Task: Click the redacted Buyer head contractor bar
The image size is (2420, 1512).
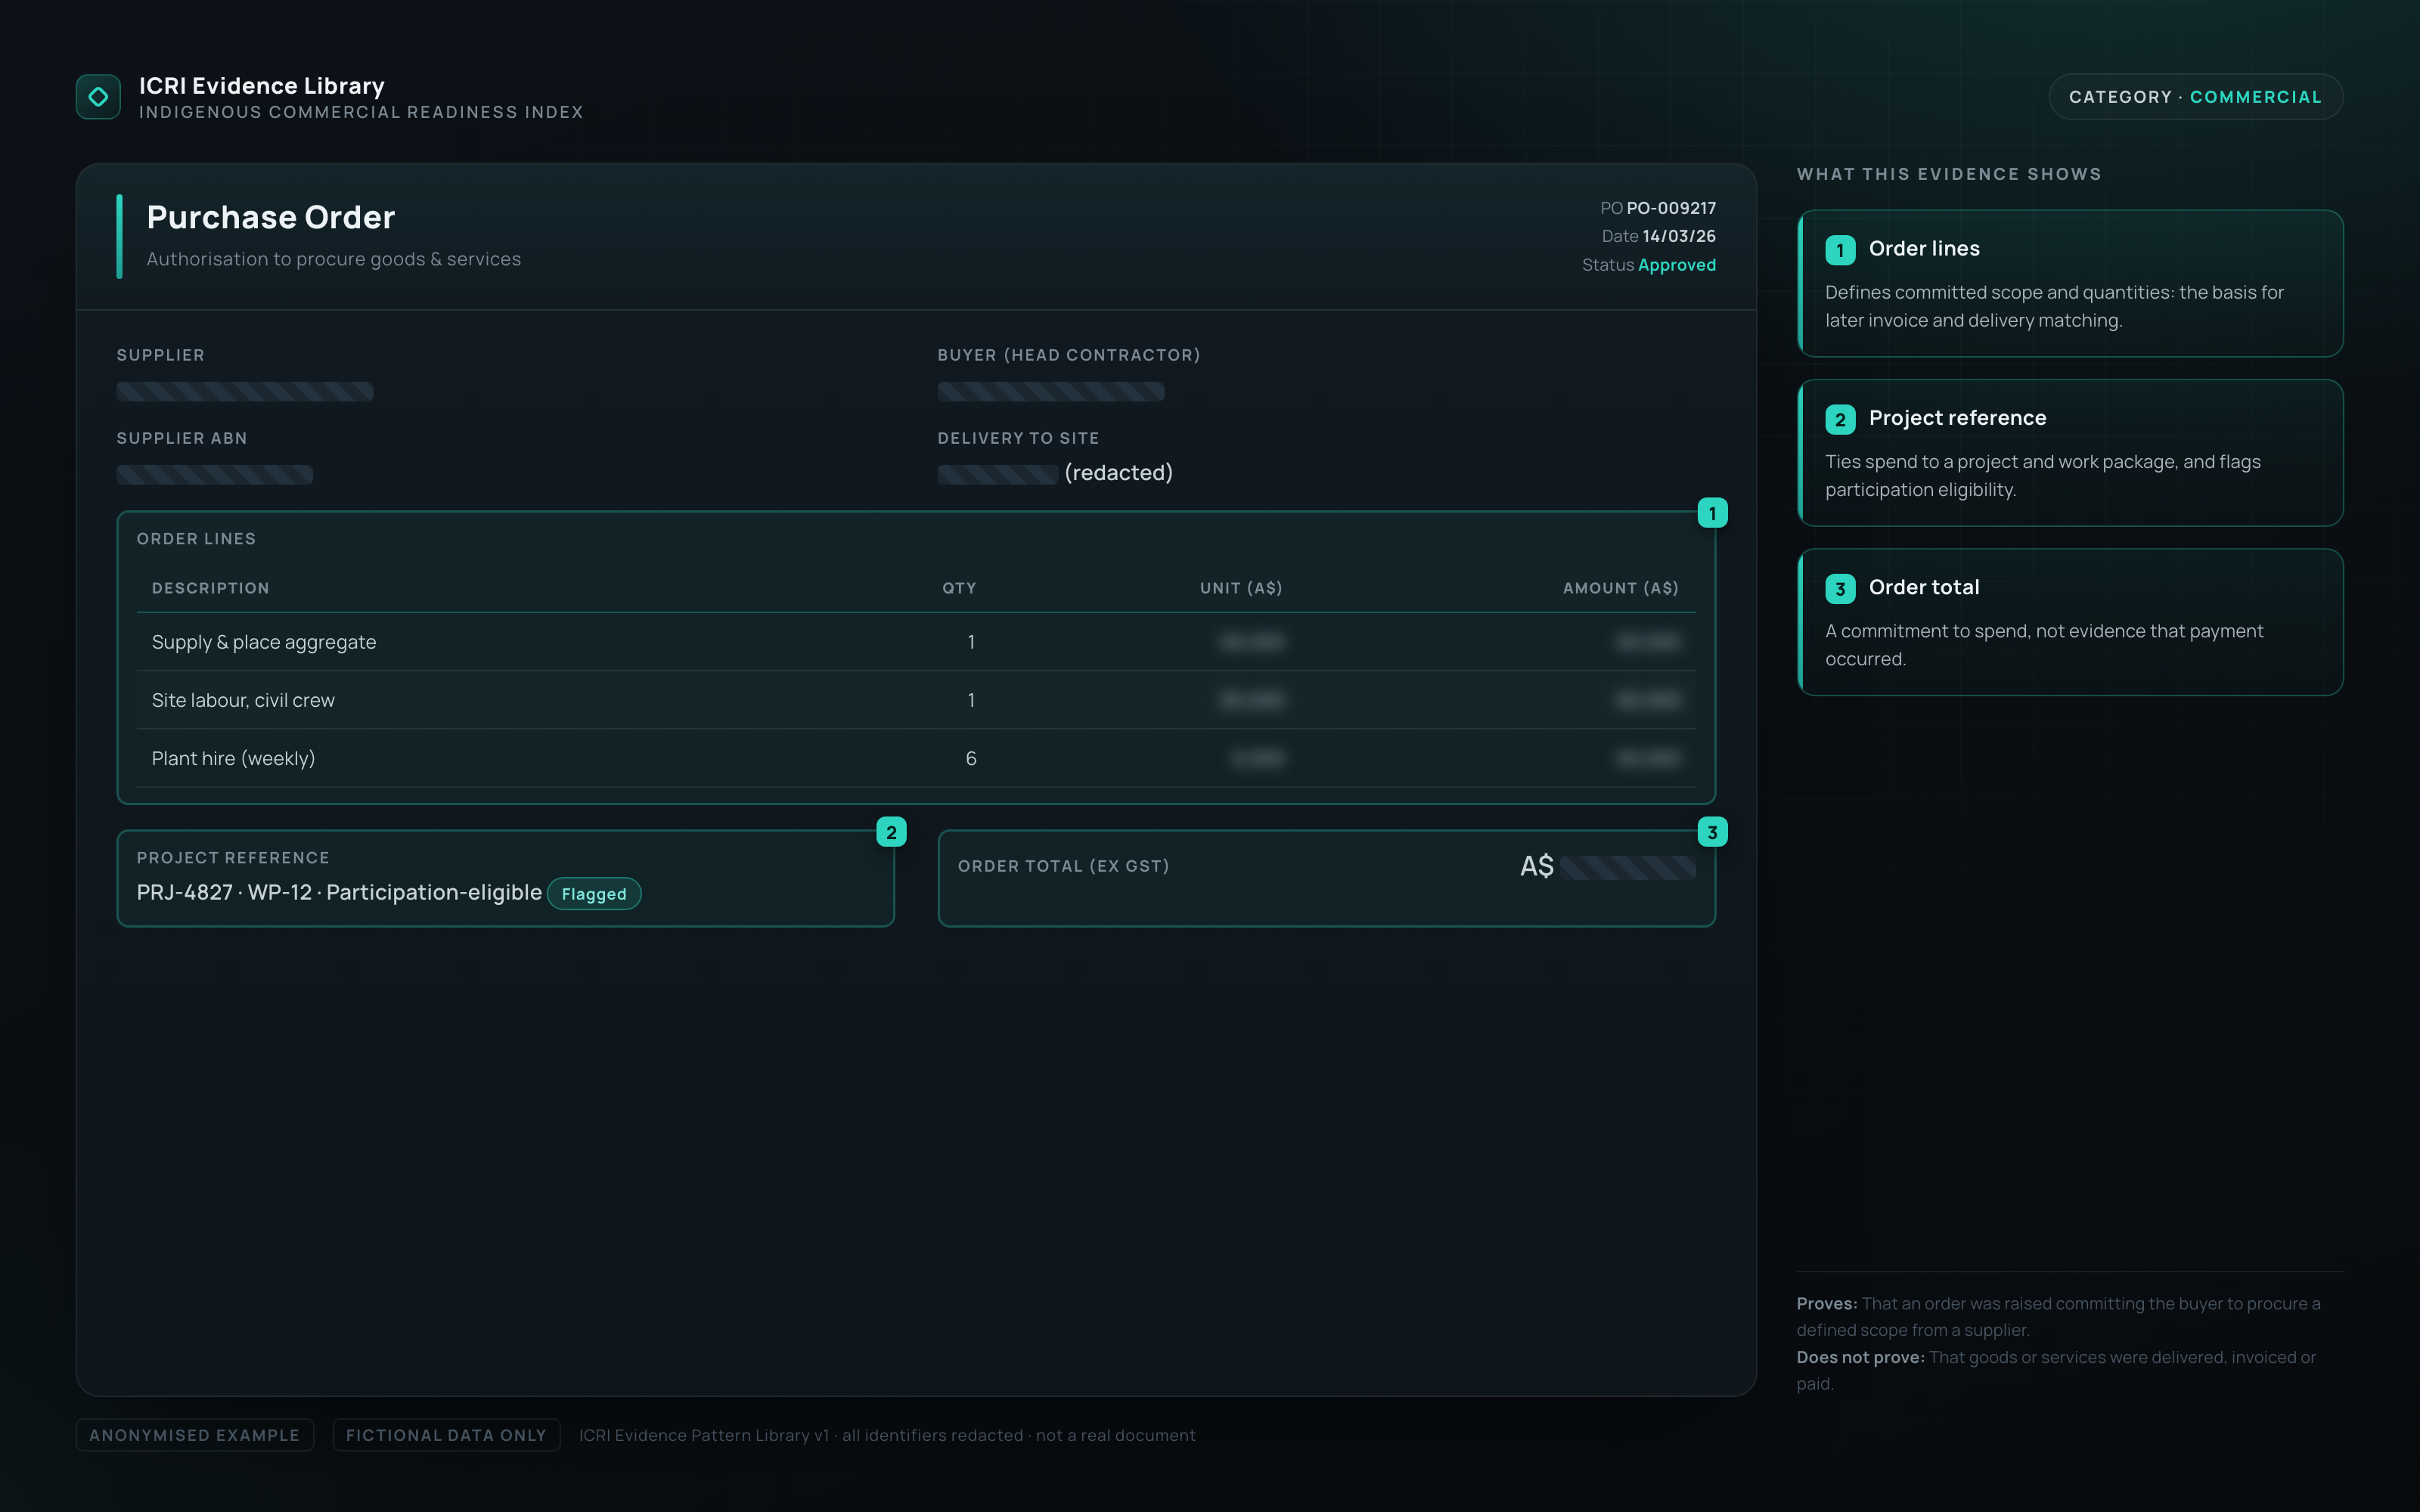Action: [x=1051, y=392]
